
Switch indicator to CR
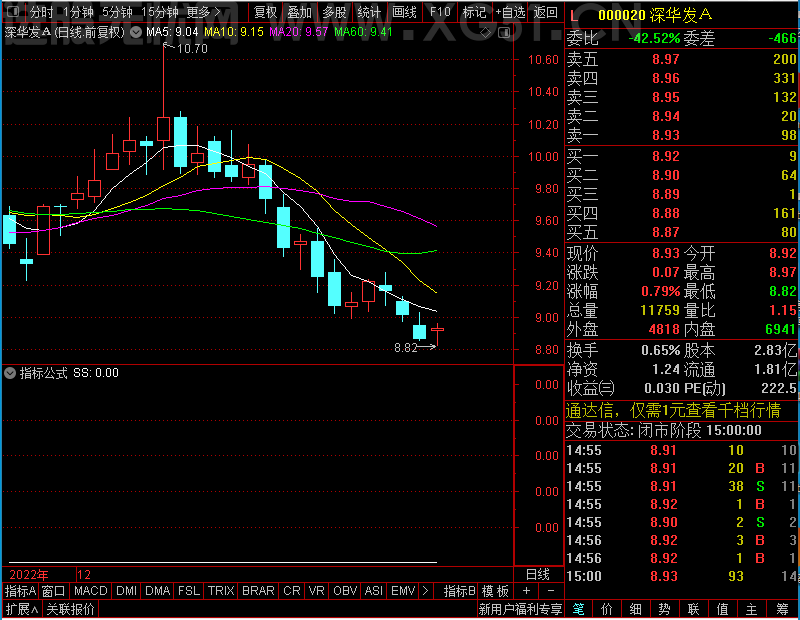coord(292,591)
